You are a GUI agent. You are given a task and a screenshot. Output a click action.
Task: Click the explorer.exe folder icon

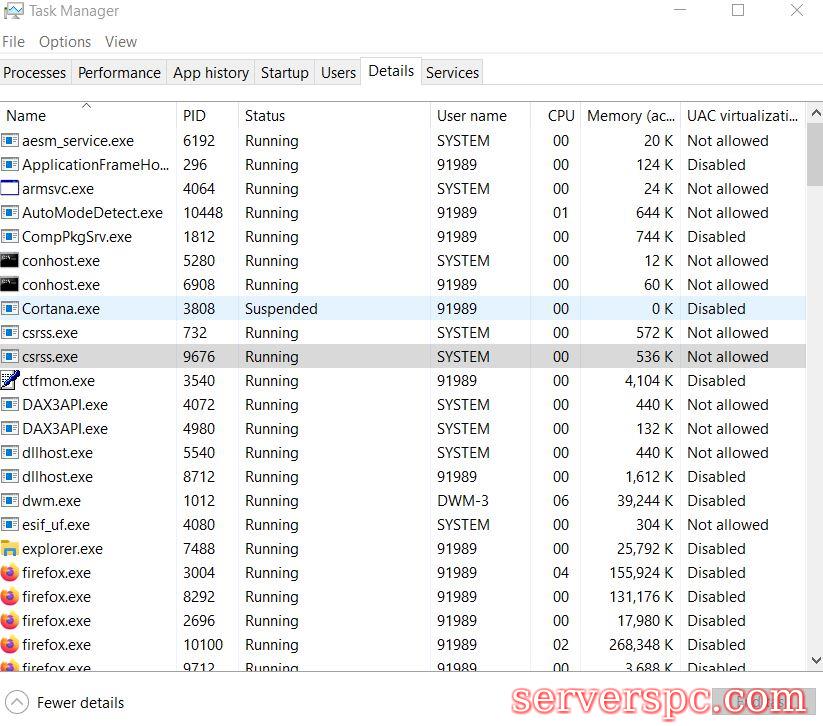click(x=10, y=549)
